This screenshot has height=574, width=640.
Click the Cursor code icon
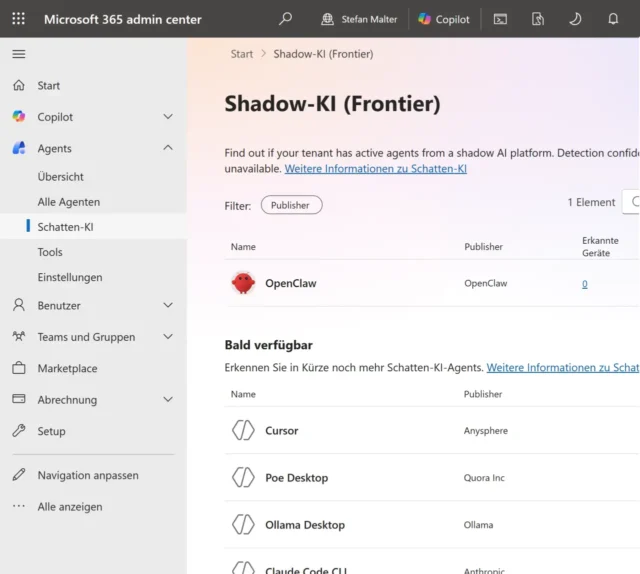pos(243,430)
